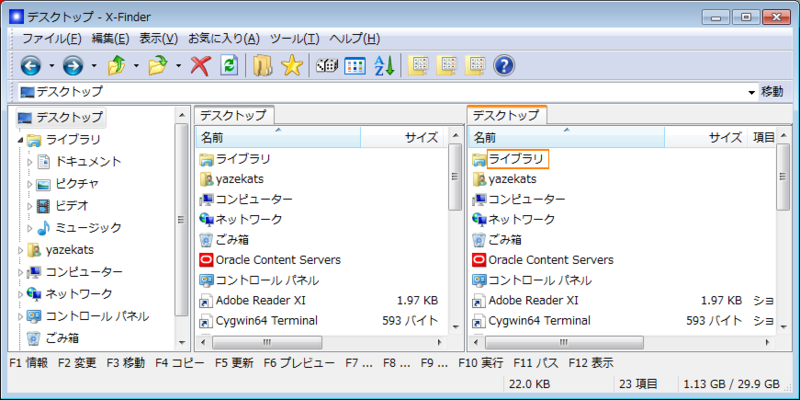
Task: Select Oracle Content Servers in left pane
Action: tap(270, 260)
